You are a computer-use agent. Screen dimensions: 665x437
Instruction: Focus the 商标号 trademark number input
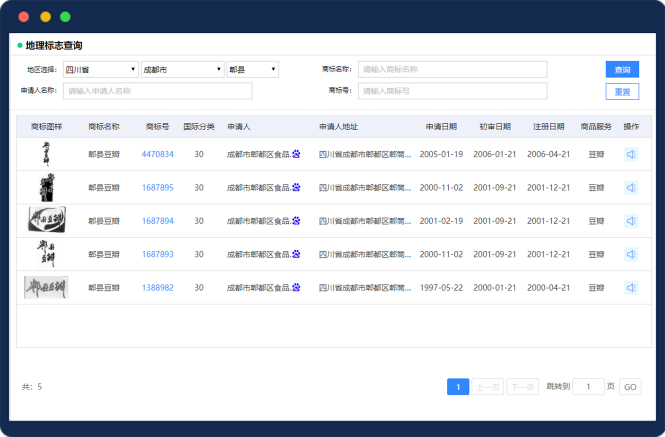453,91
